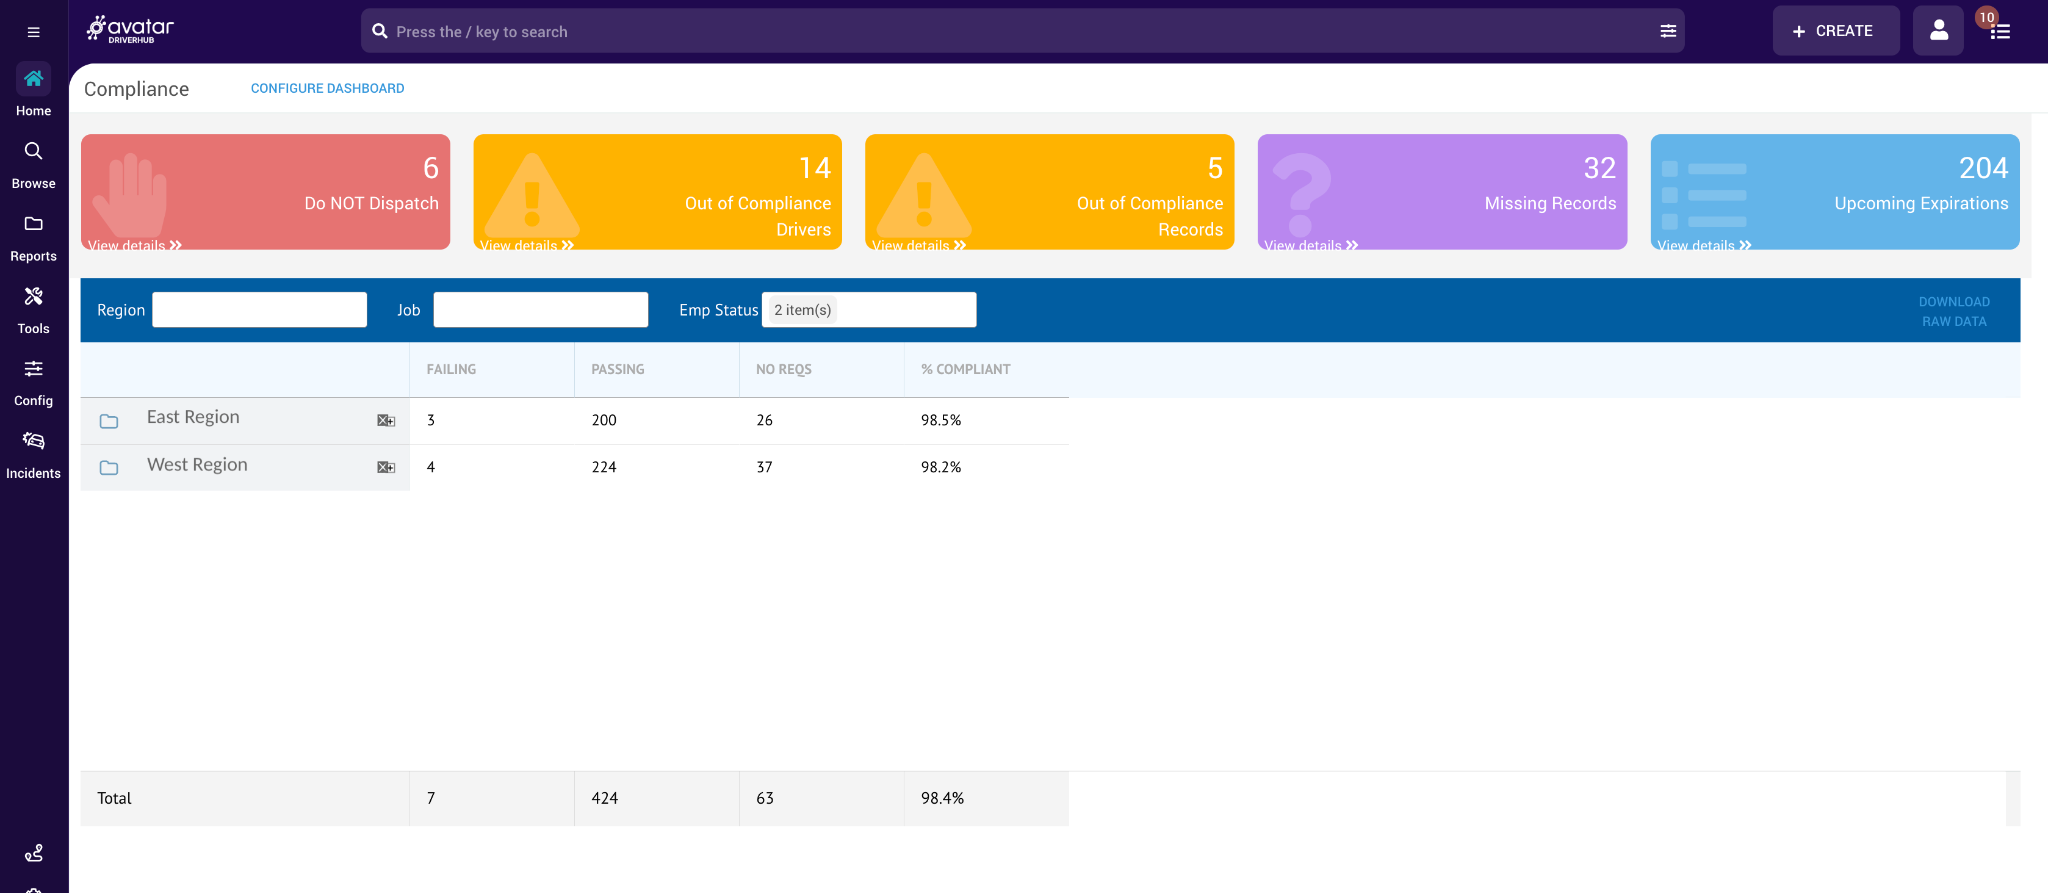
Task: Open the Browse section
Action: click(33, 164)
